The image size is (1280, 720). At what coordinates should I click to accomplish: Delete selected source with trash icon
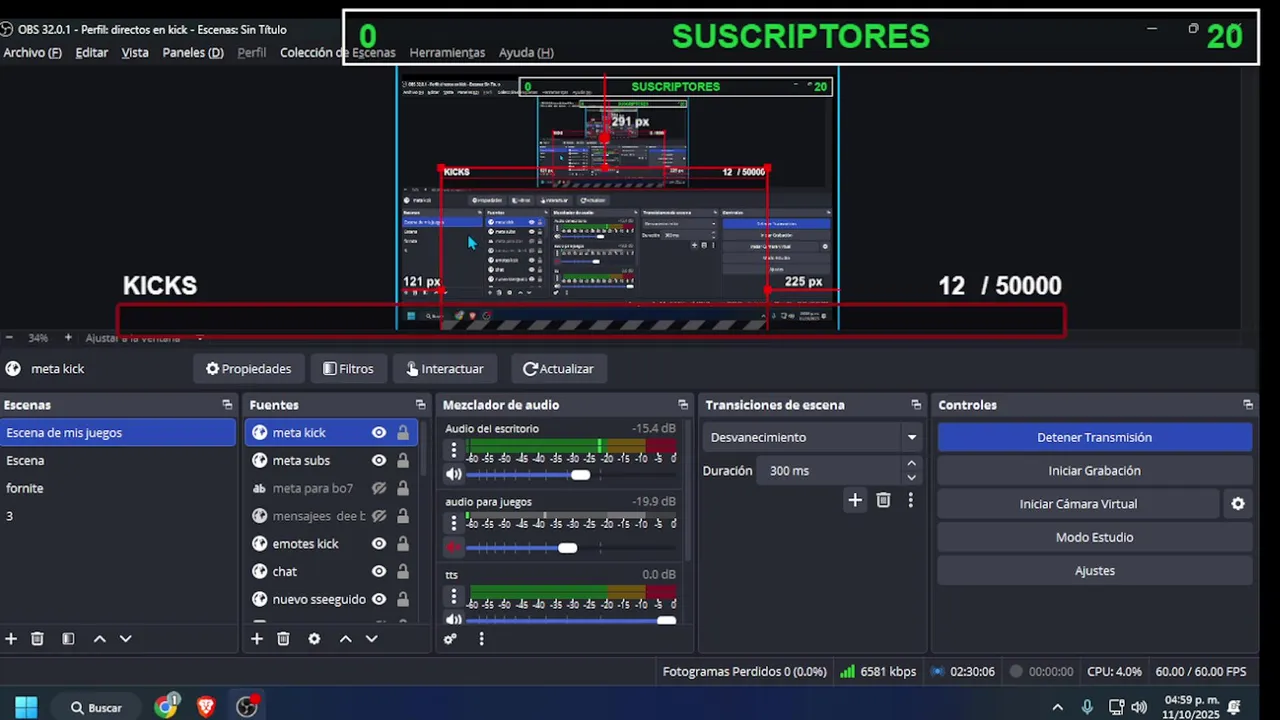(x=283, y=639)
